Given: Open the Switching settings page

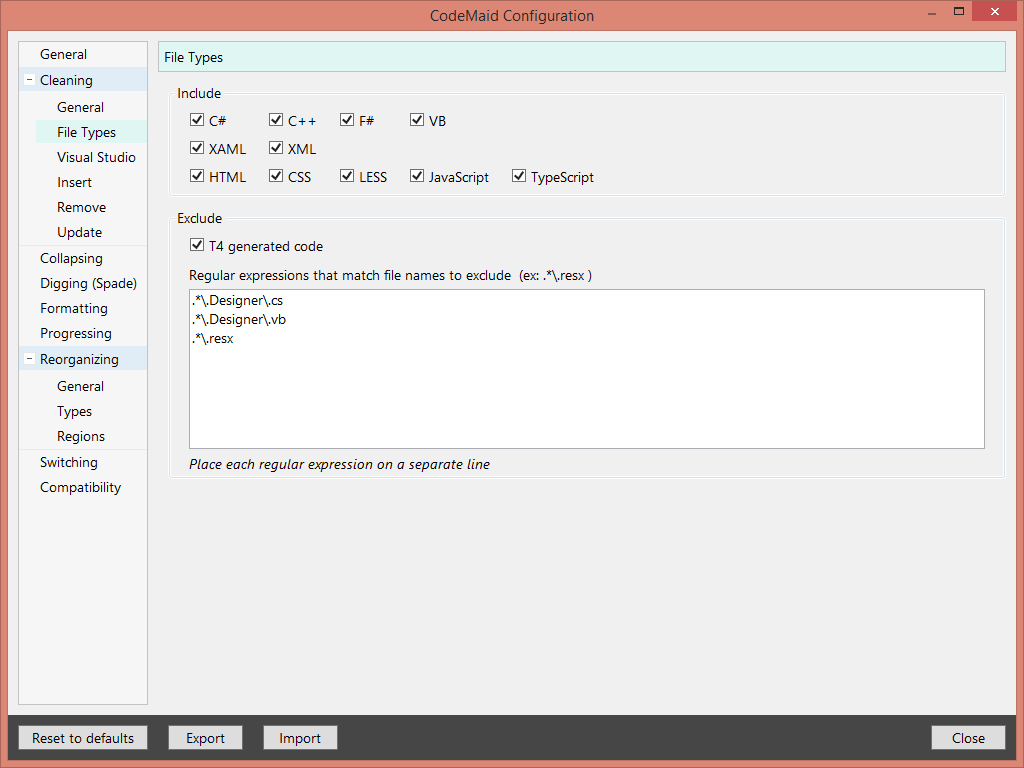Looking at the screenshot, I should tap(69, 462).
